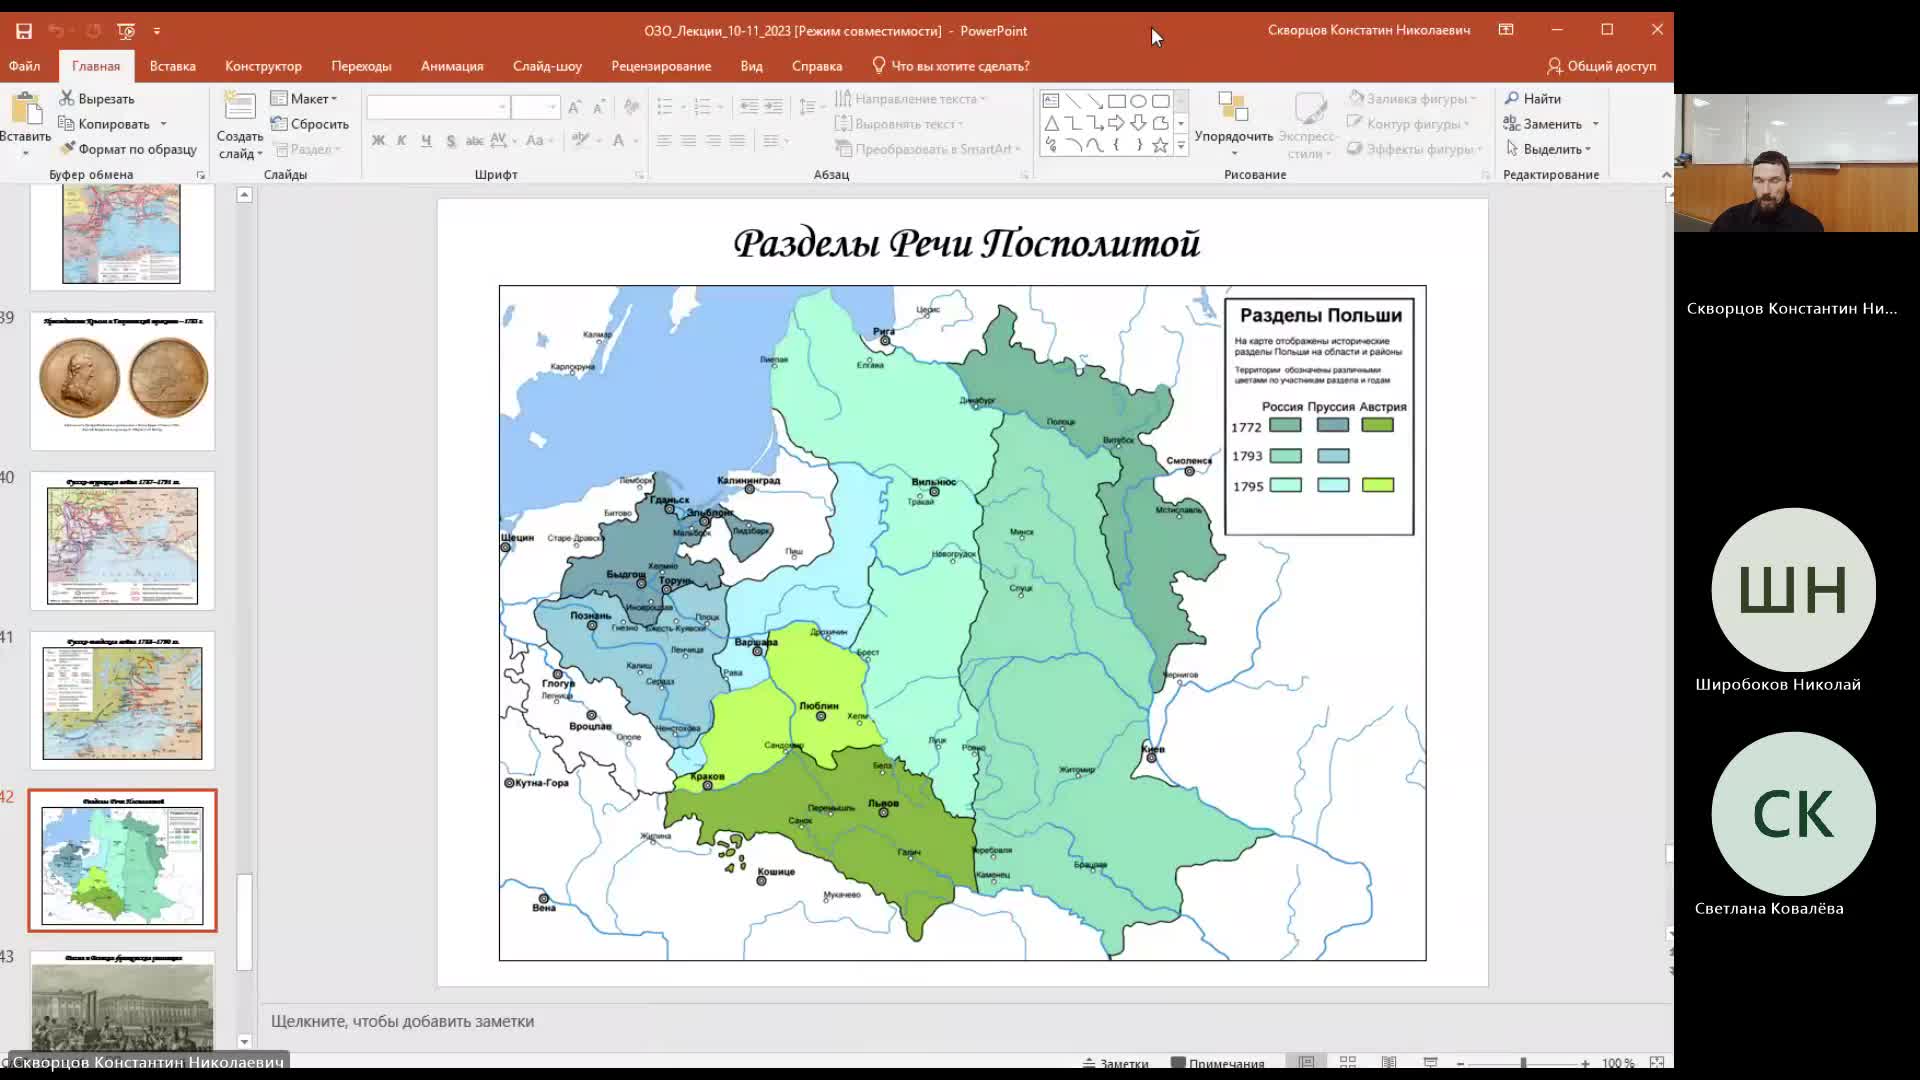Toggle strikethrough (abc)

tap(474, 140)
